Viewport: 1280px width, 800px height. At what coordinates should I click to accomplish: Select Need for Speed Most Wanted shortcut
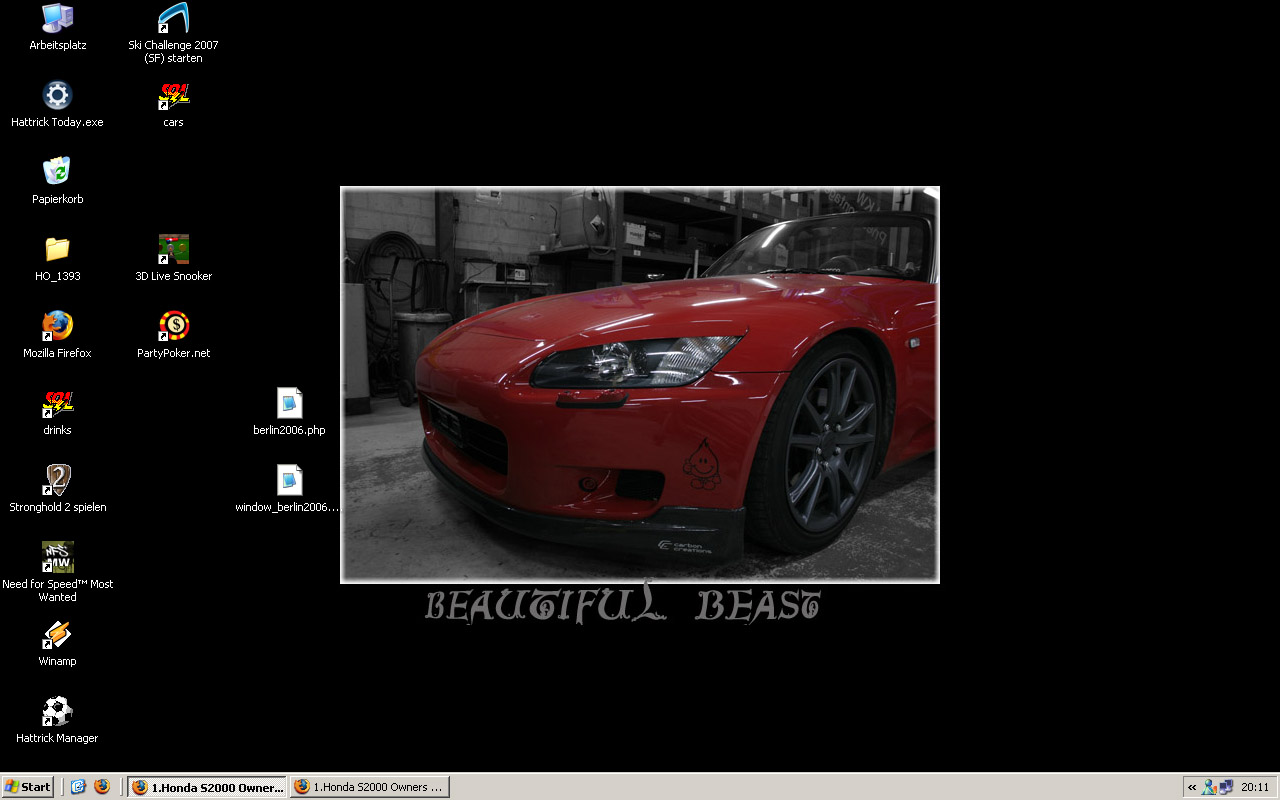point(57,558)
